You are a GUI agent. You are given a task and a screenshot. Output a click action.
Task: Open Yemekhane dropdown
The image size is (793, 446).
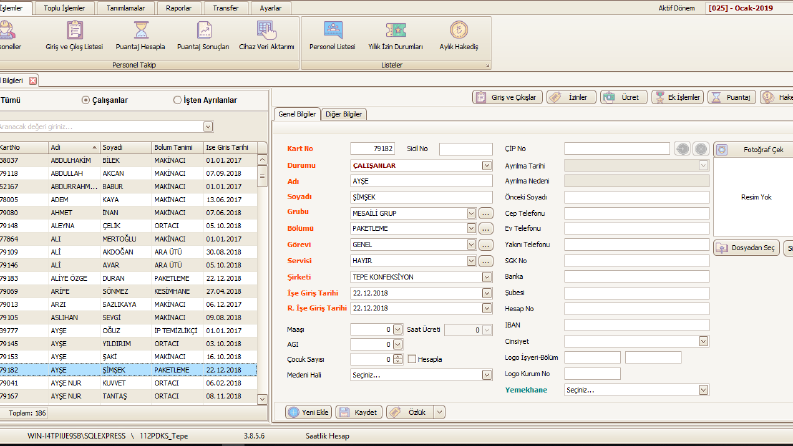pyautogui.click(x=703, y=390)
